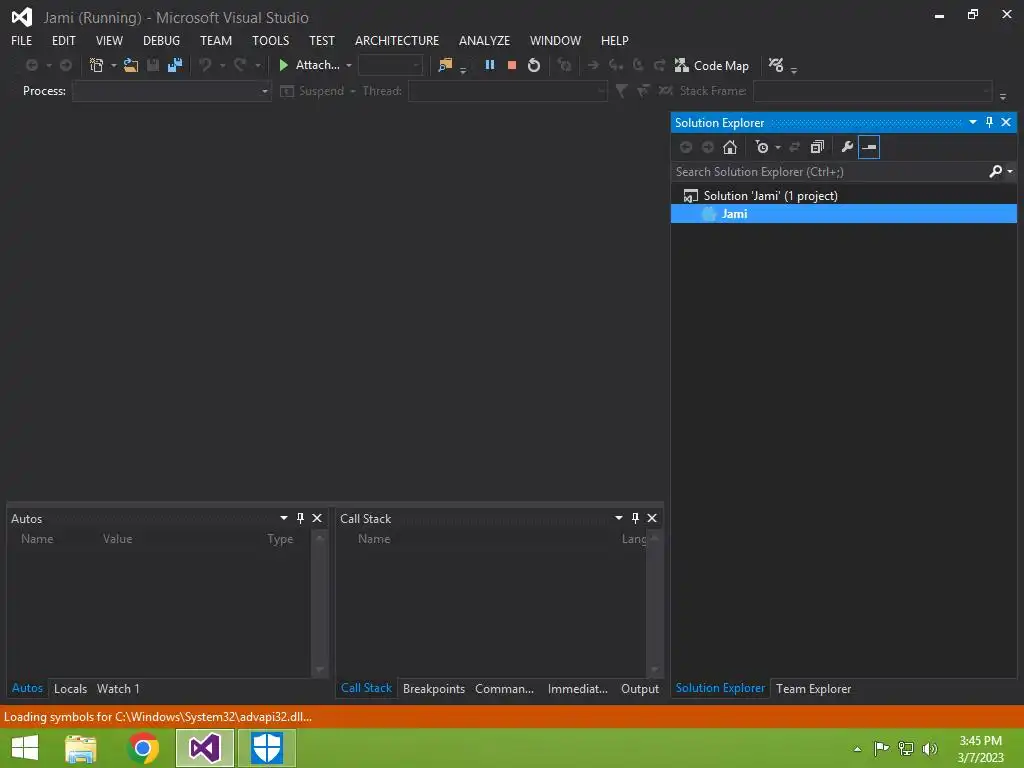Select the Jami project node
Image resolution: width=1024 pixels, height=768 pixels.
pyautogui.click(x=844, y=214)
